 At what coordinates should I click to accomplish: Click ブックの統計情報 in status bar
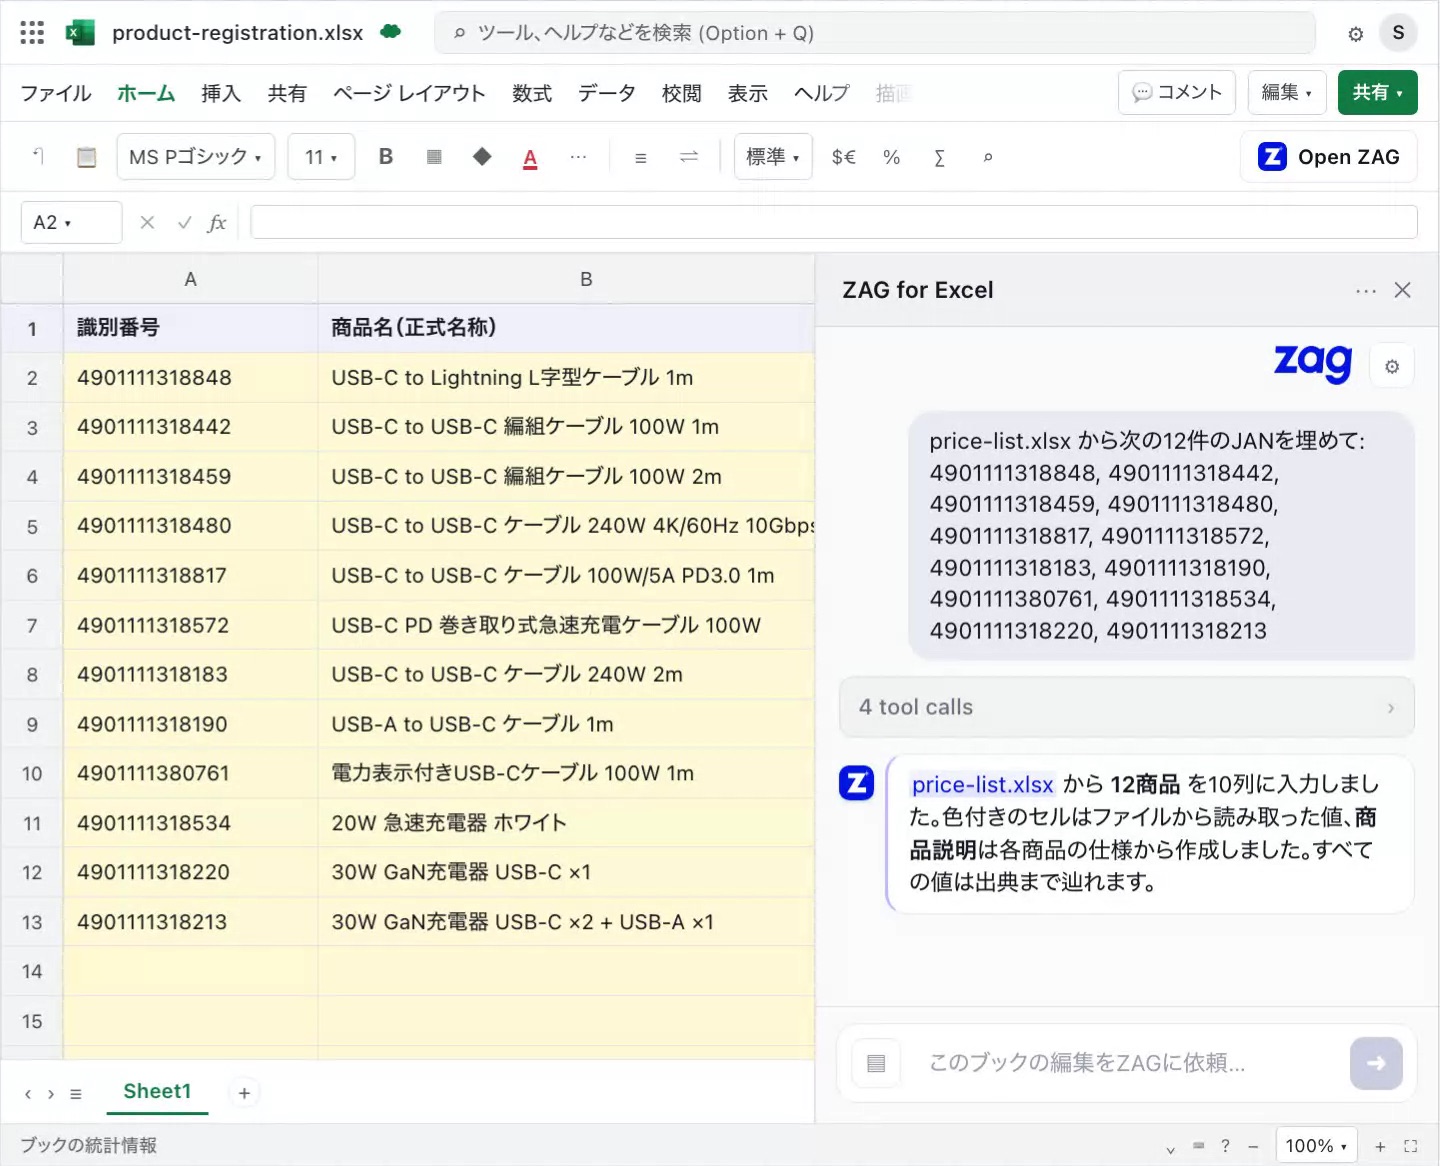point(88,1146)
